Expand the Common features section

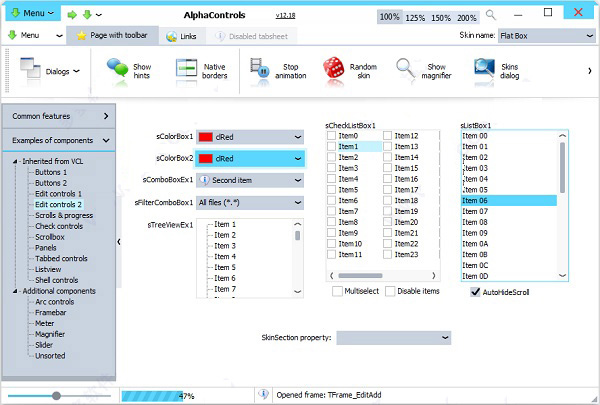59,116
